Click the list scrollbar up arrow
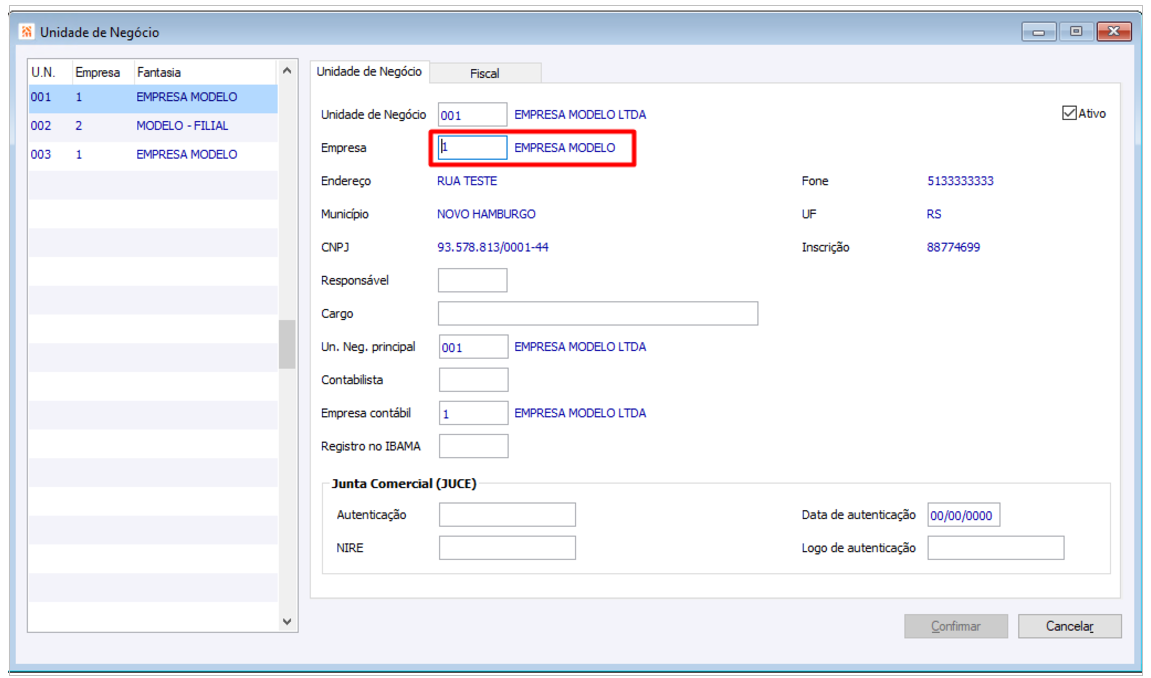This screenshot has height=678, width=1151. pyautogui.click(x=287, y=71)
